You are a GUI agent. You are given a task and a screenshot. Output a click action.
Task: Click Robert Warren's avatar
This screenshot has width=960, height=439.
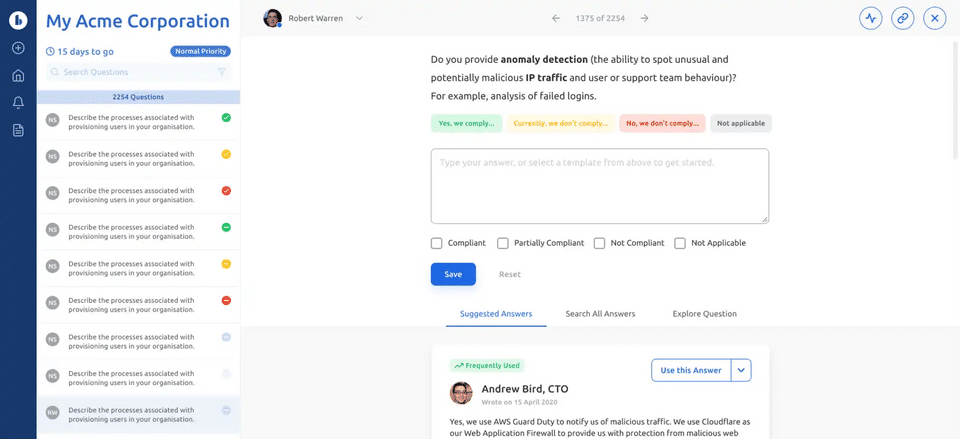272,18
